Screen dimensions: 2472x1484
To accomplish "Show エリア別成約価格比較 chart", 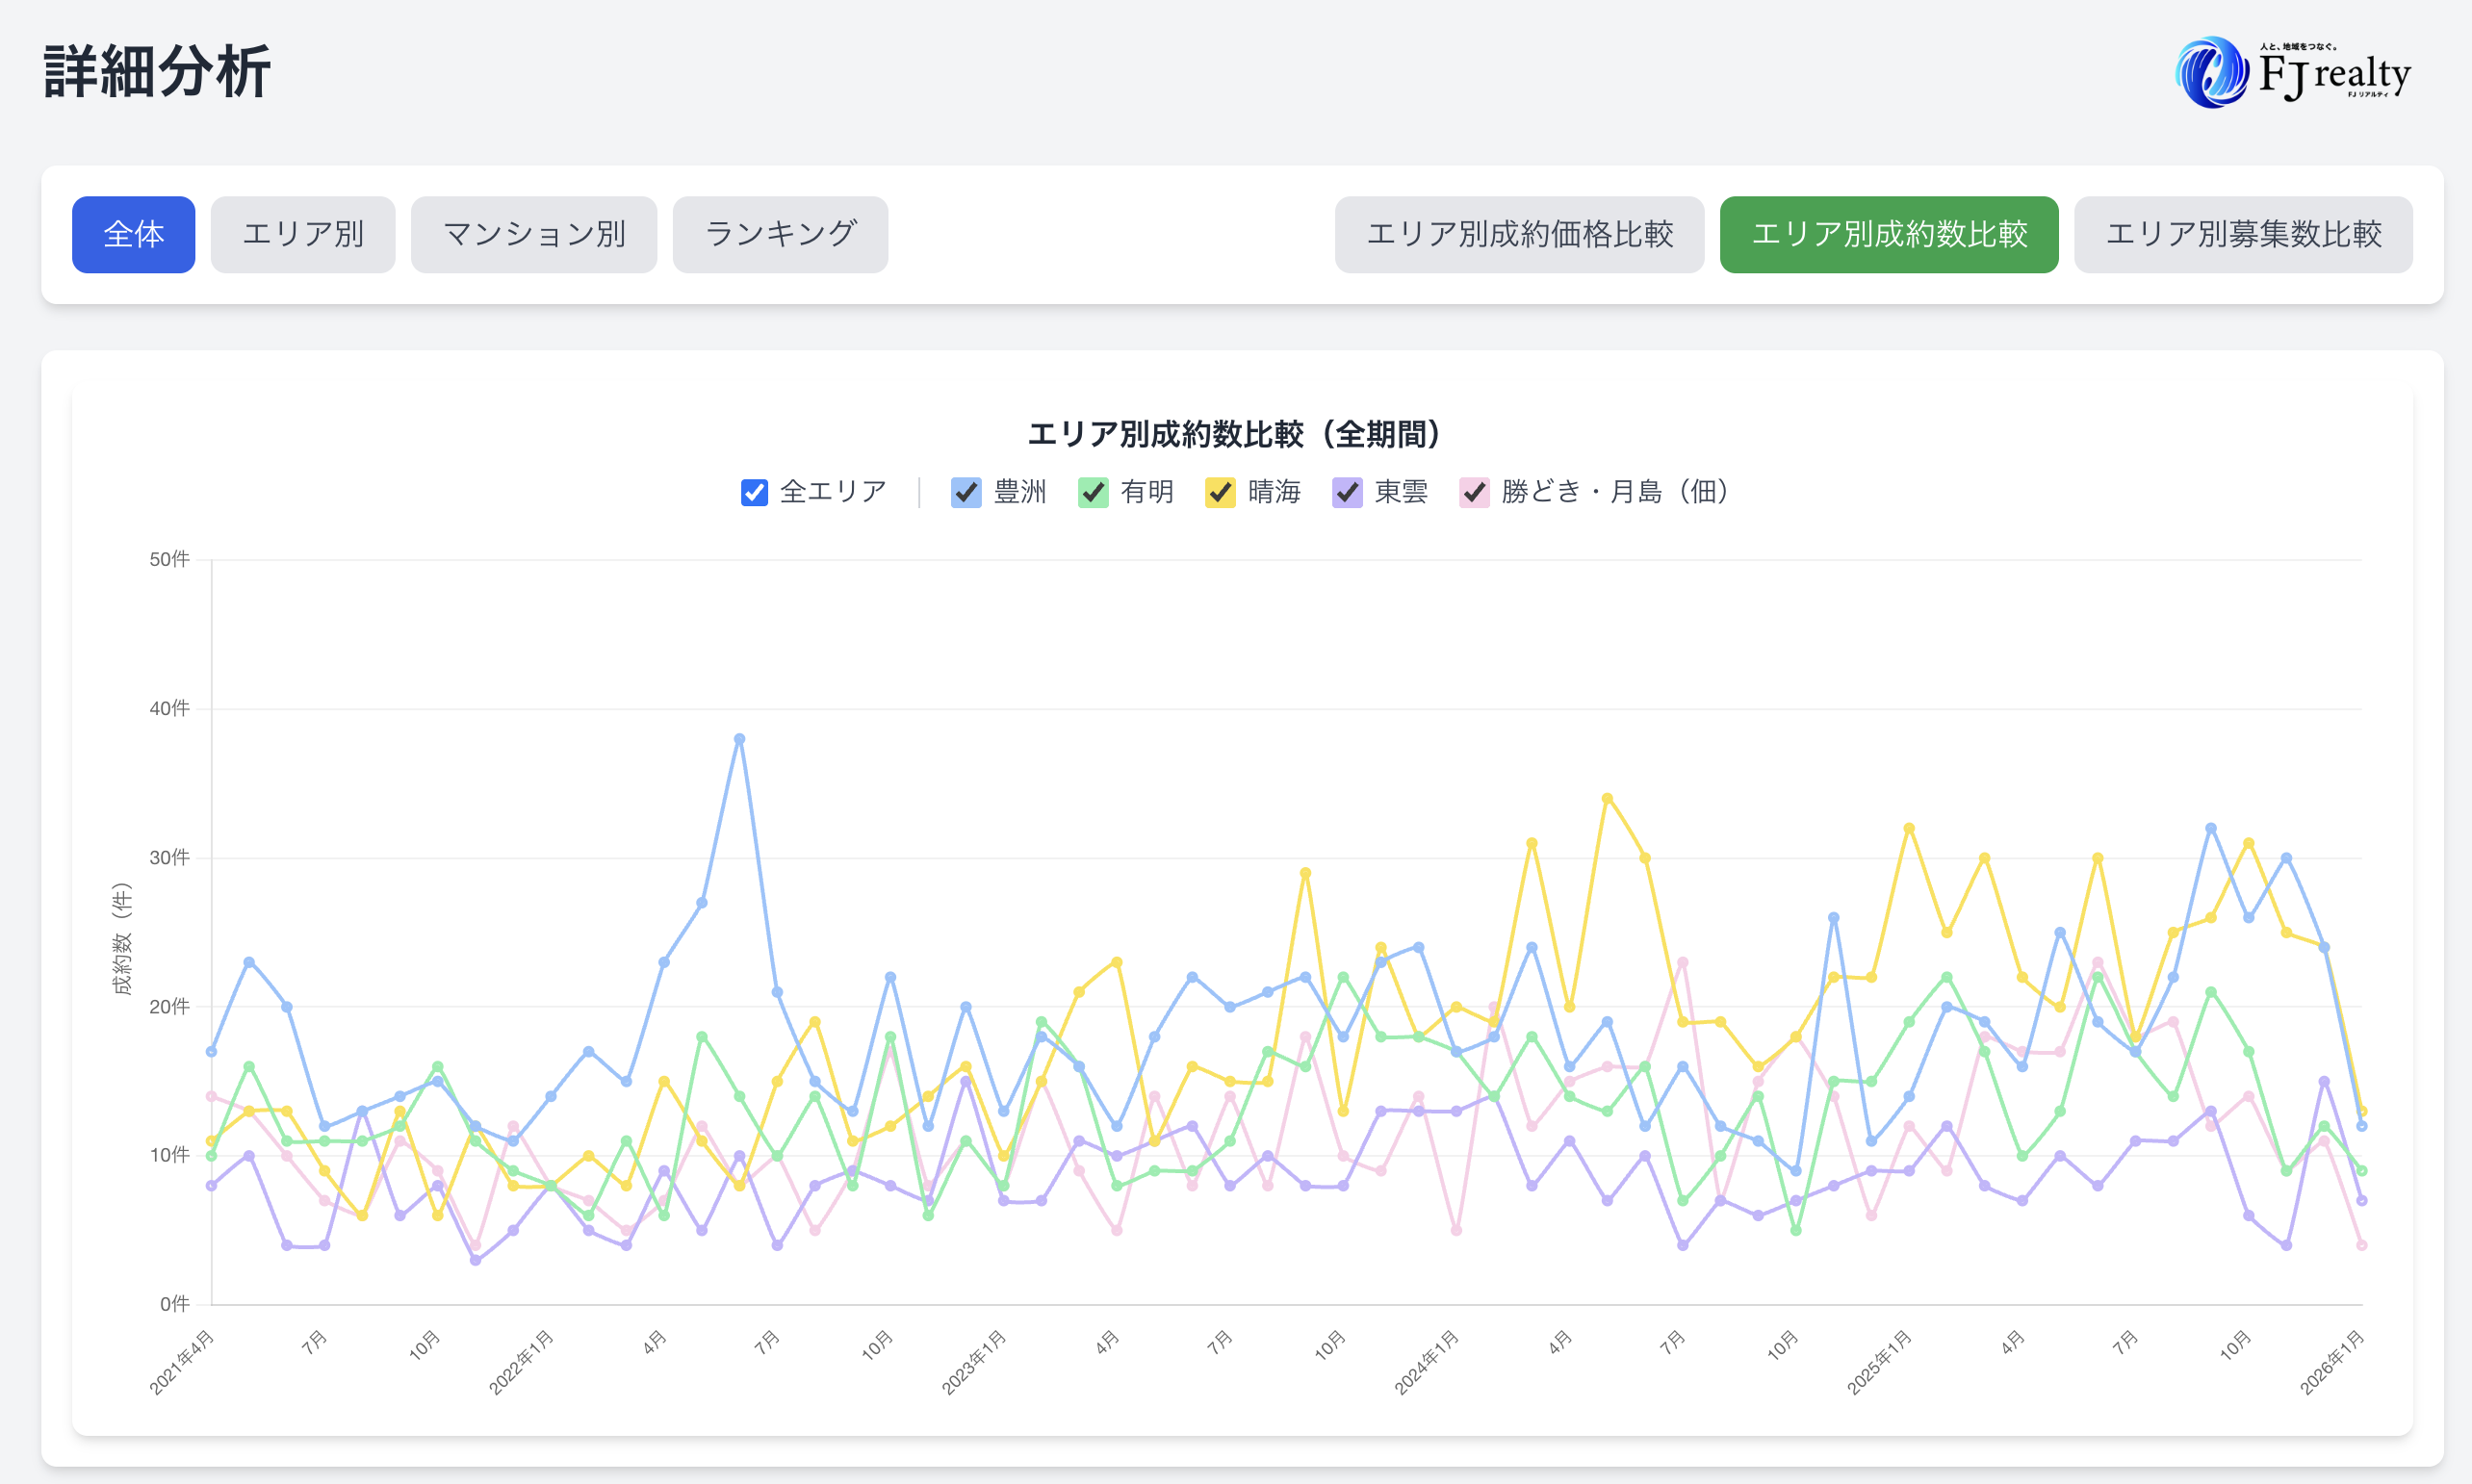I will [x=1519, y=234].
